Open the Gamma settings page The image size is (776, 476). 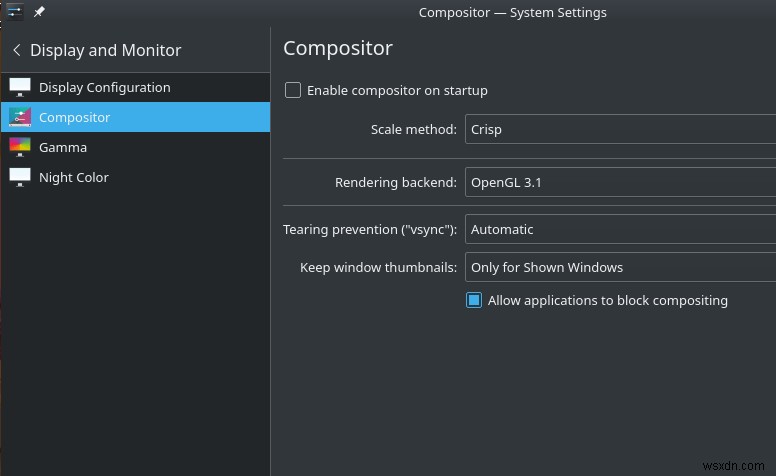point(136,147)
